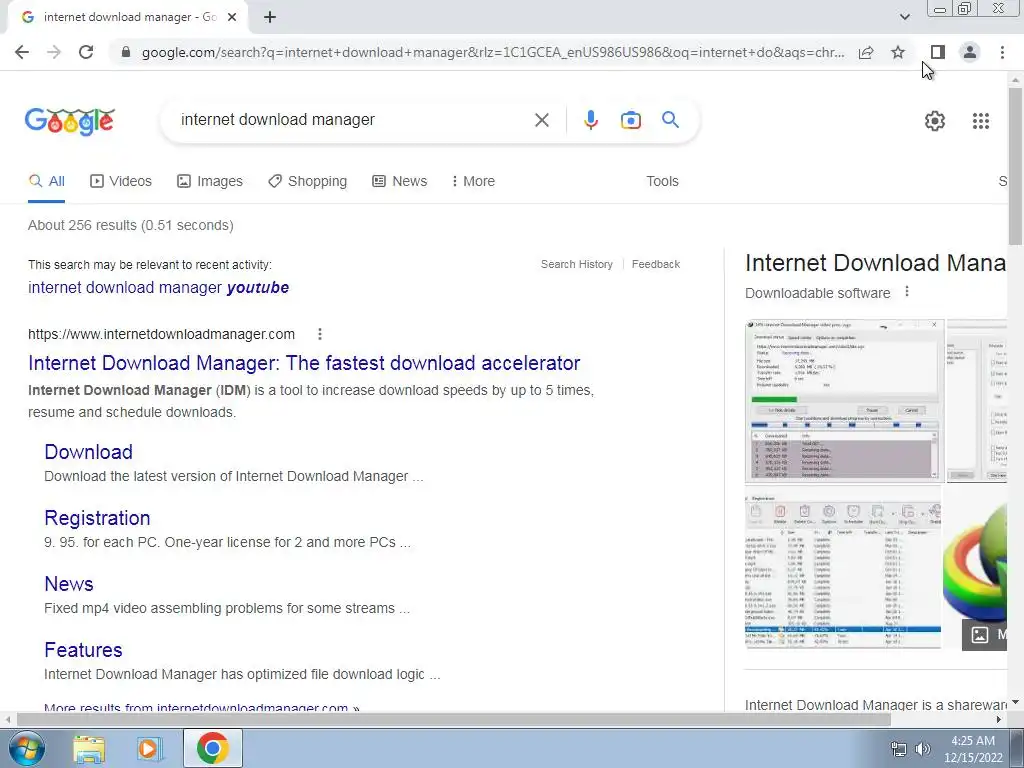Start voice search with the microphone
This screenshot has height=768, width=1024.
[x=590, y=120]
